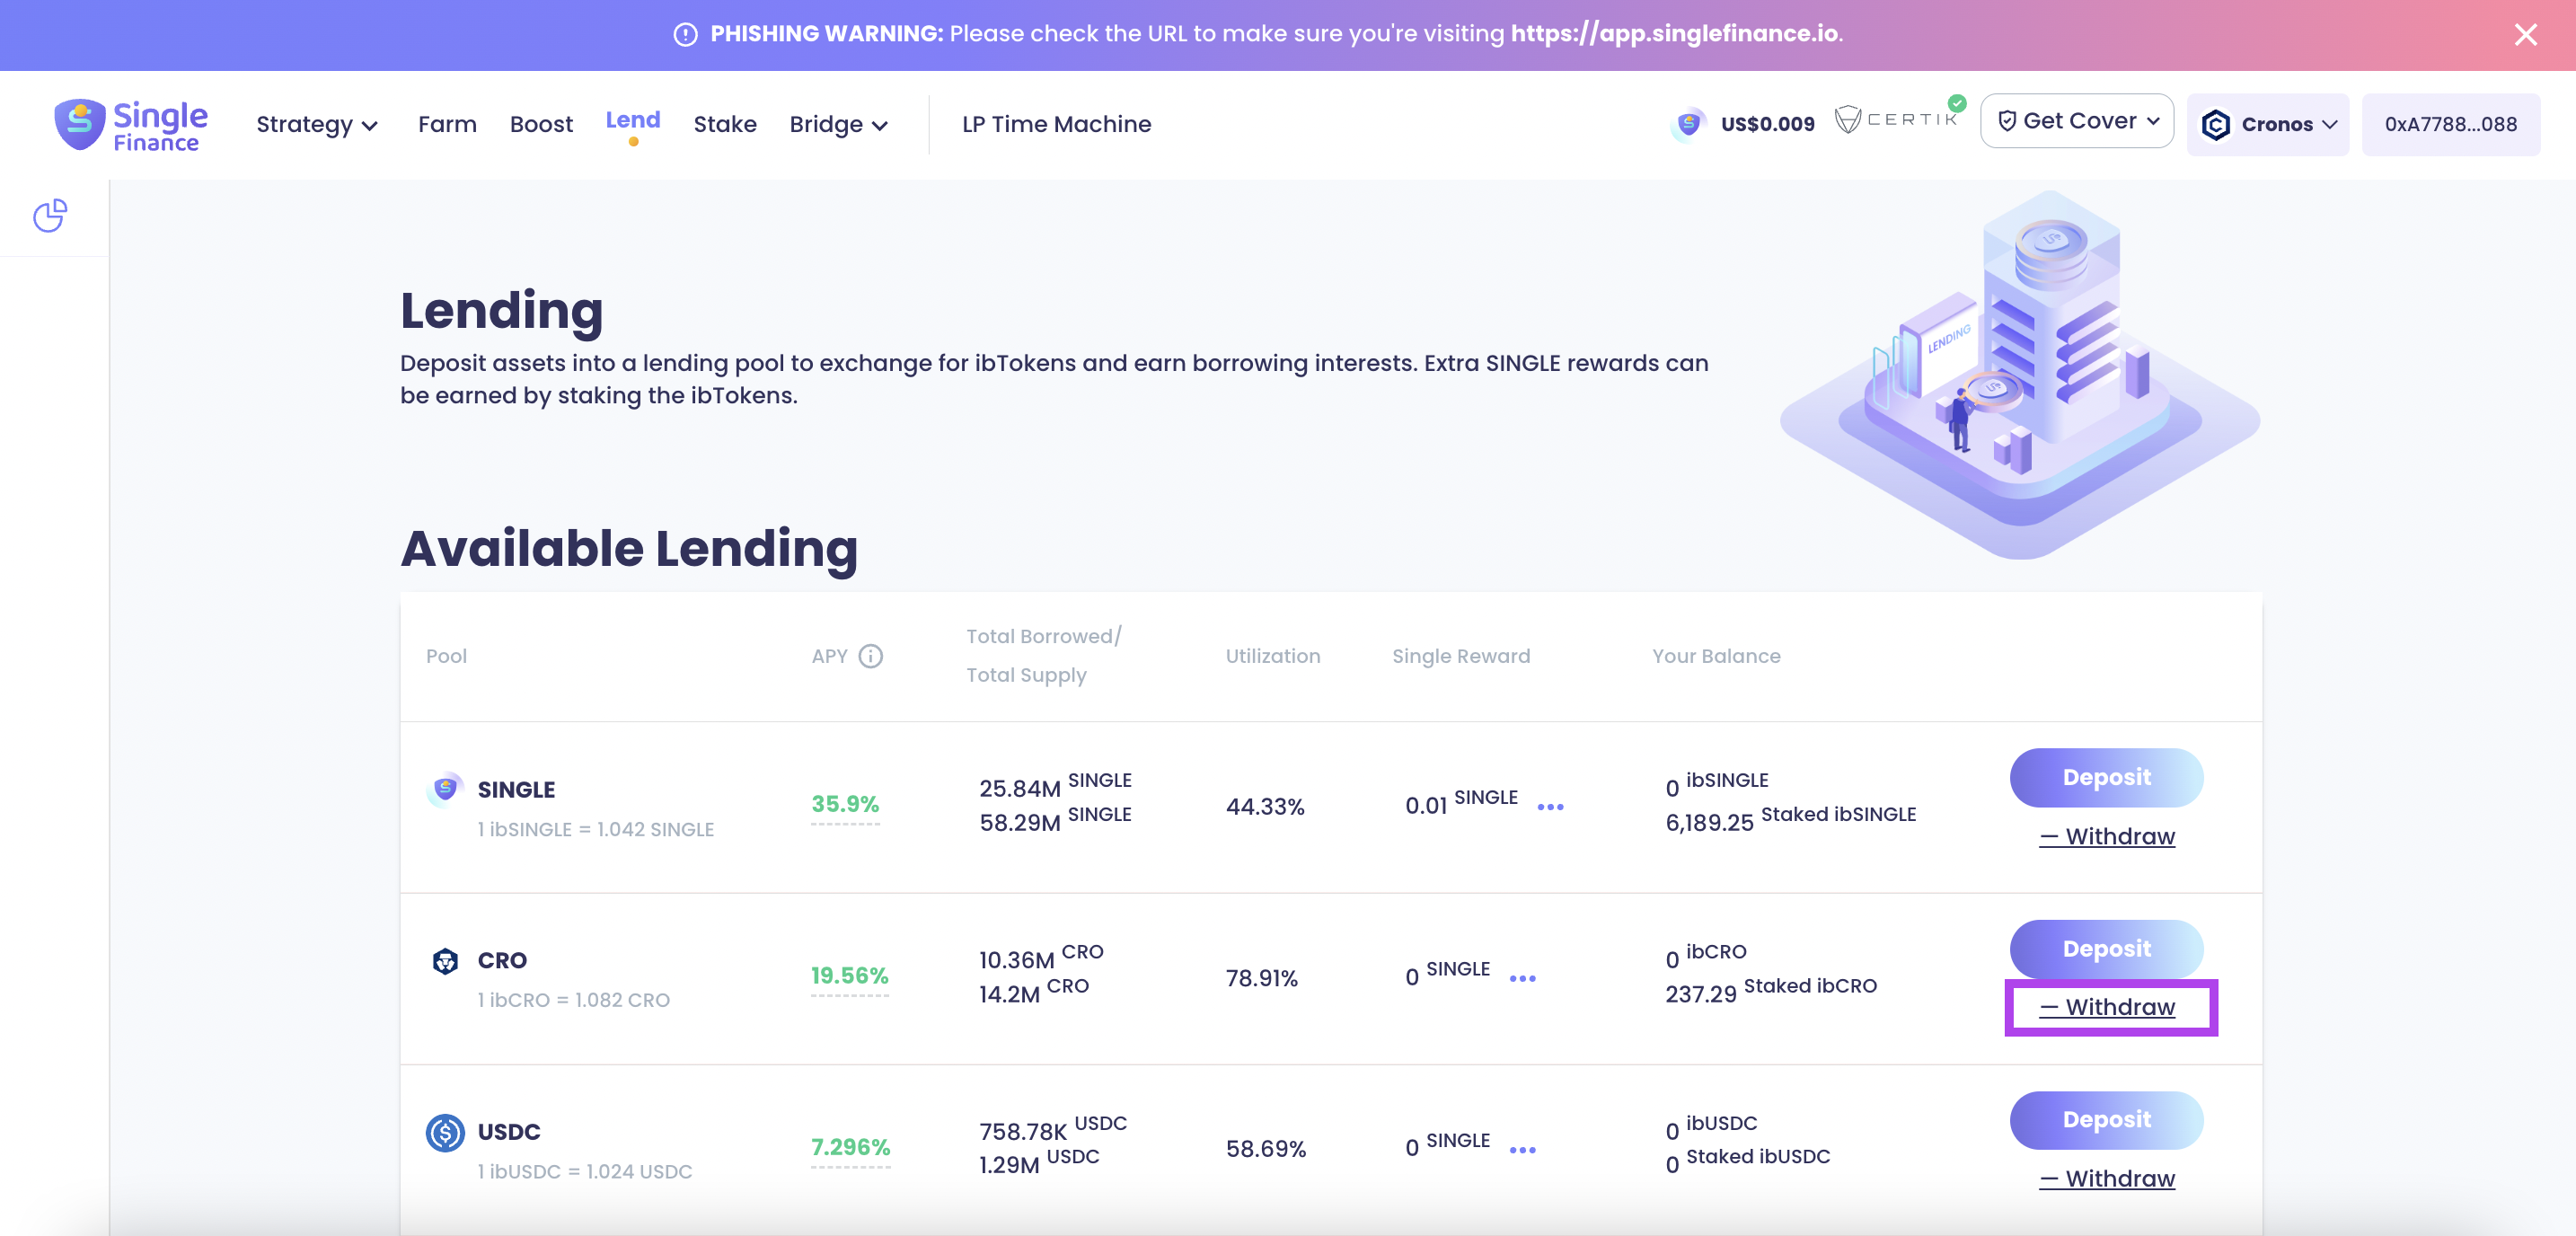This screenshot has height=1236, width=2576.
Task: Click the '1 ibSINGLE = 1.042 SINGLE' rate
Action: point(595,829)
